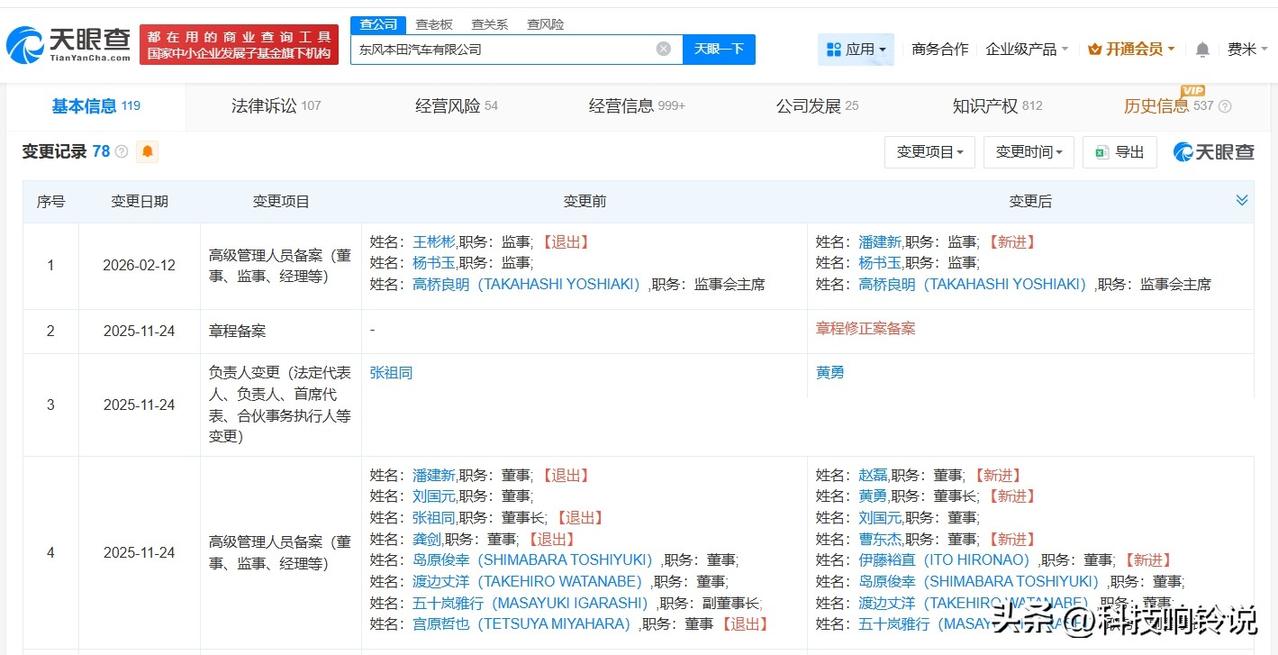Switch to the 公司发展 tab
This screenshot has height=655, width=1278.
coord(817,106)
